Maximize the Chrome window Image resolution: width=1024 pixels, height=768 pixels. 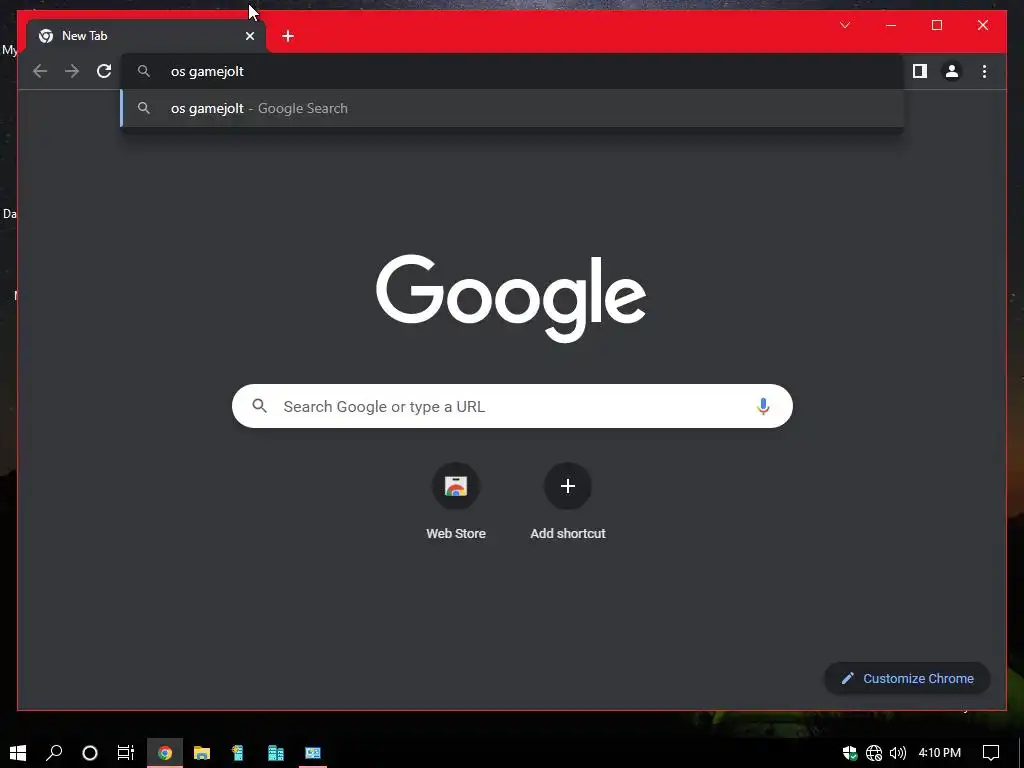click(x=936, y=25)
